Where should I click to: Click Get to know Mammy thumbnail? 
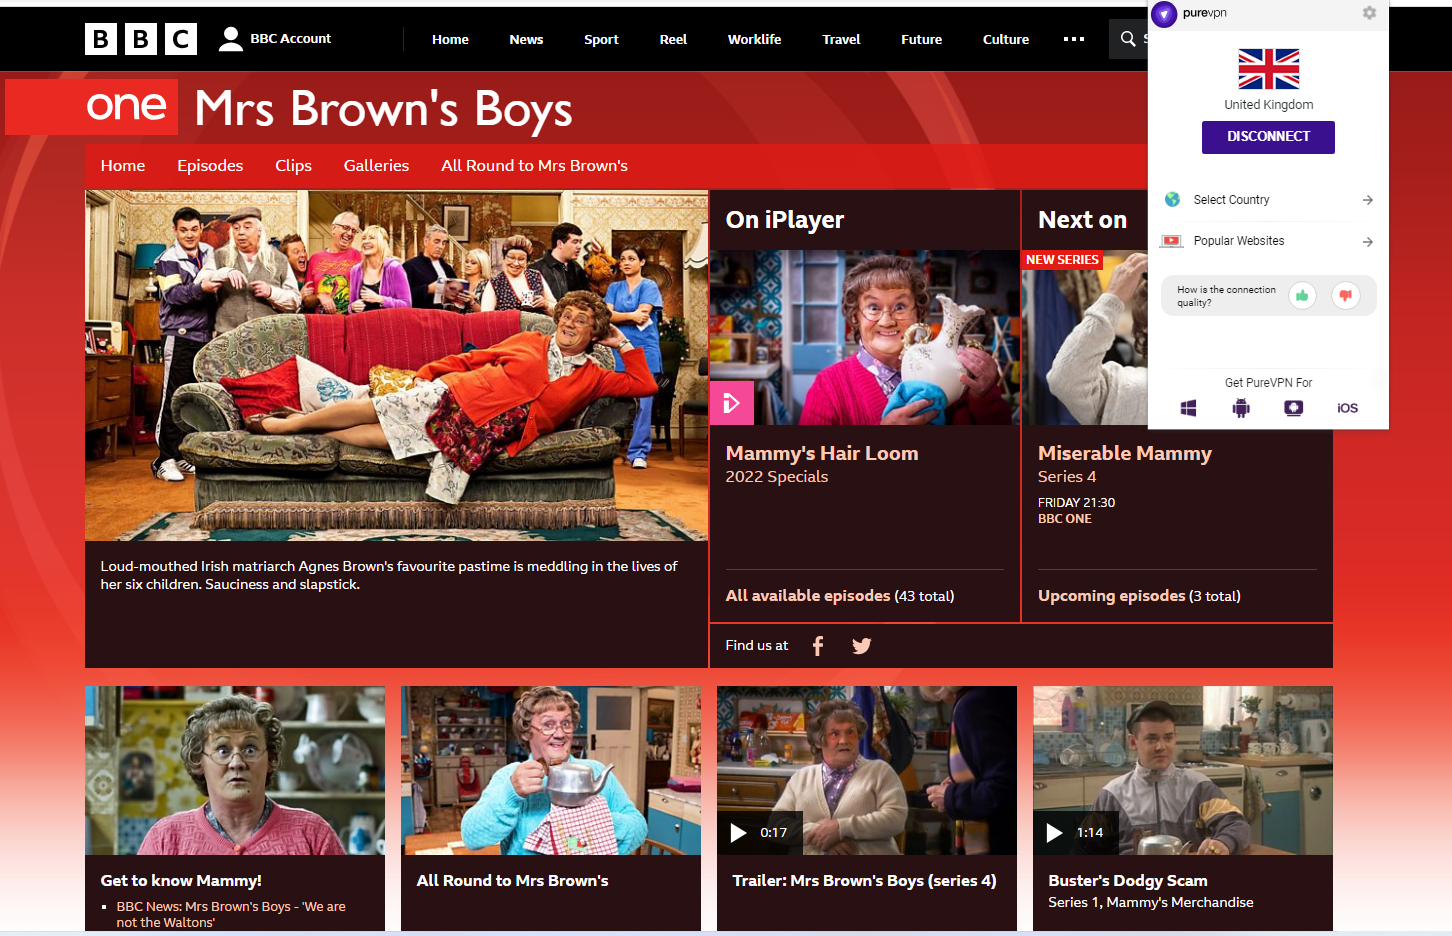[x=235, y=770]
